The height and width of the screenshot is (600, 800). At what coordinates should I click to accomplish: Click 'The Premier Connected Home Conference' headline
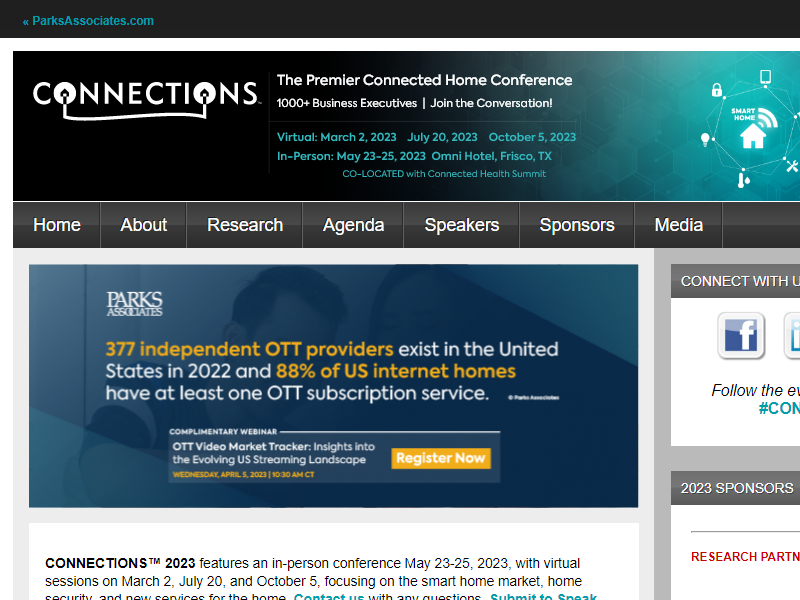coord(424,80)
